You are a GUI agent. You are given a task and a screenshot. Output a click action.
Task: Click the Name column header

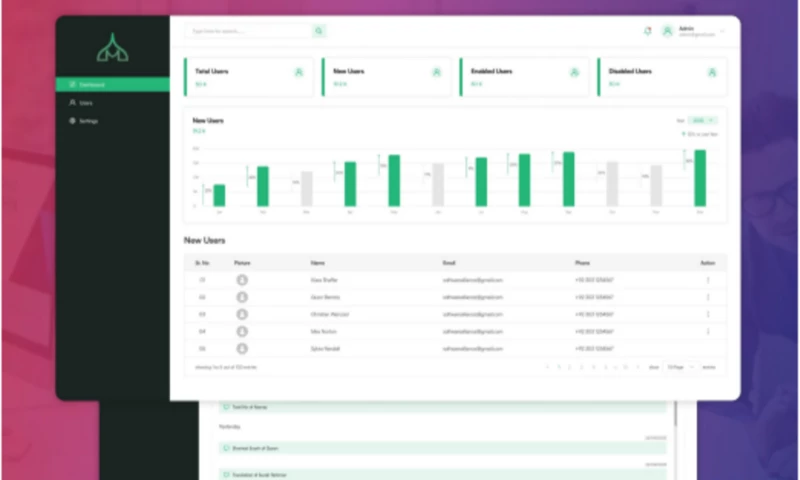point(317,263)
